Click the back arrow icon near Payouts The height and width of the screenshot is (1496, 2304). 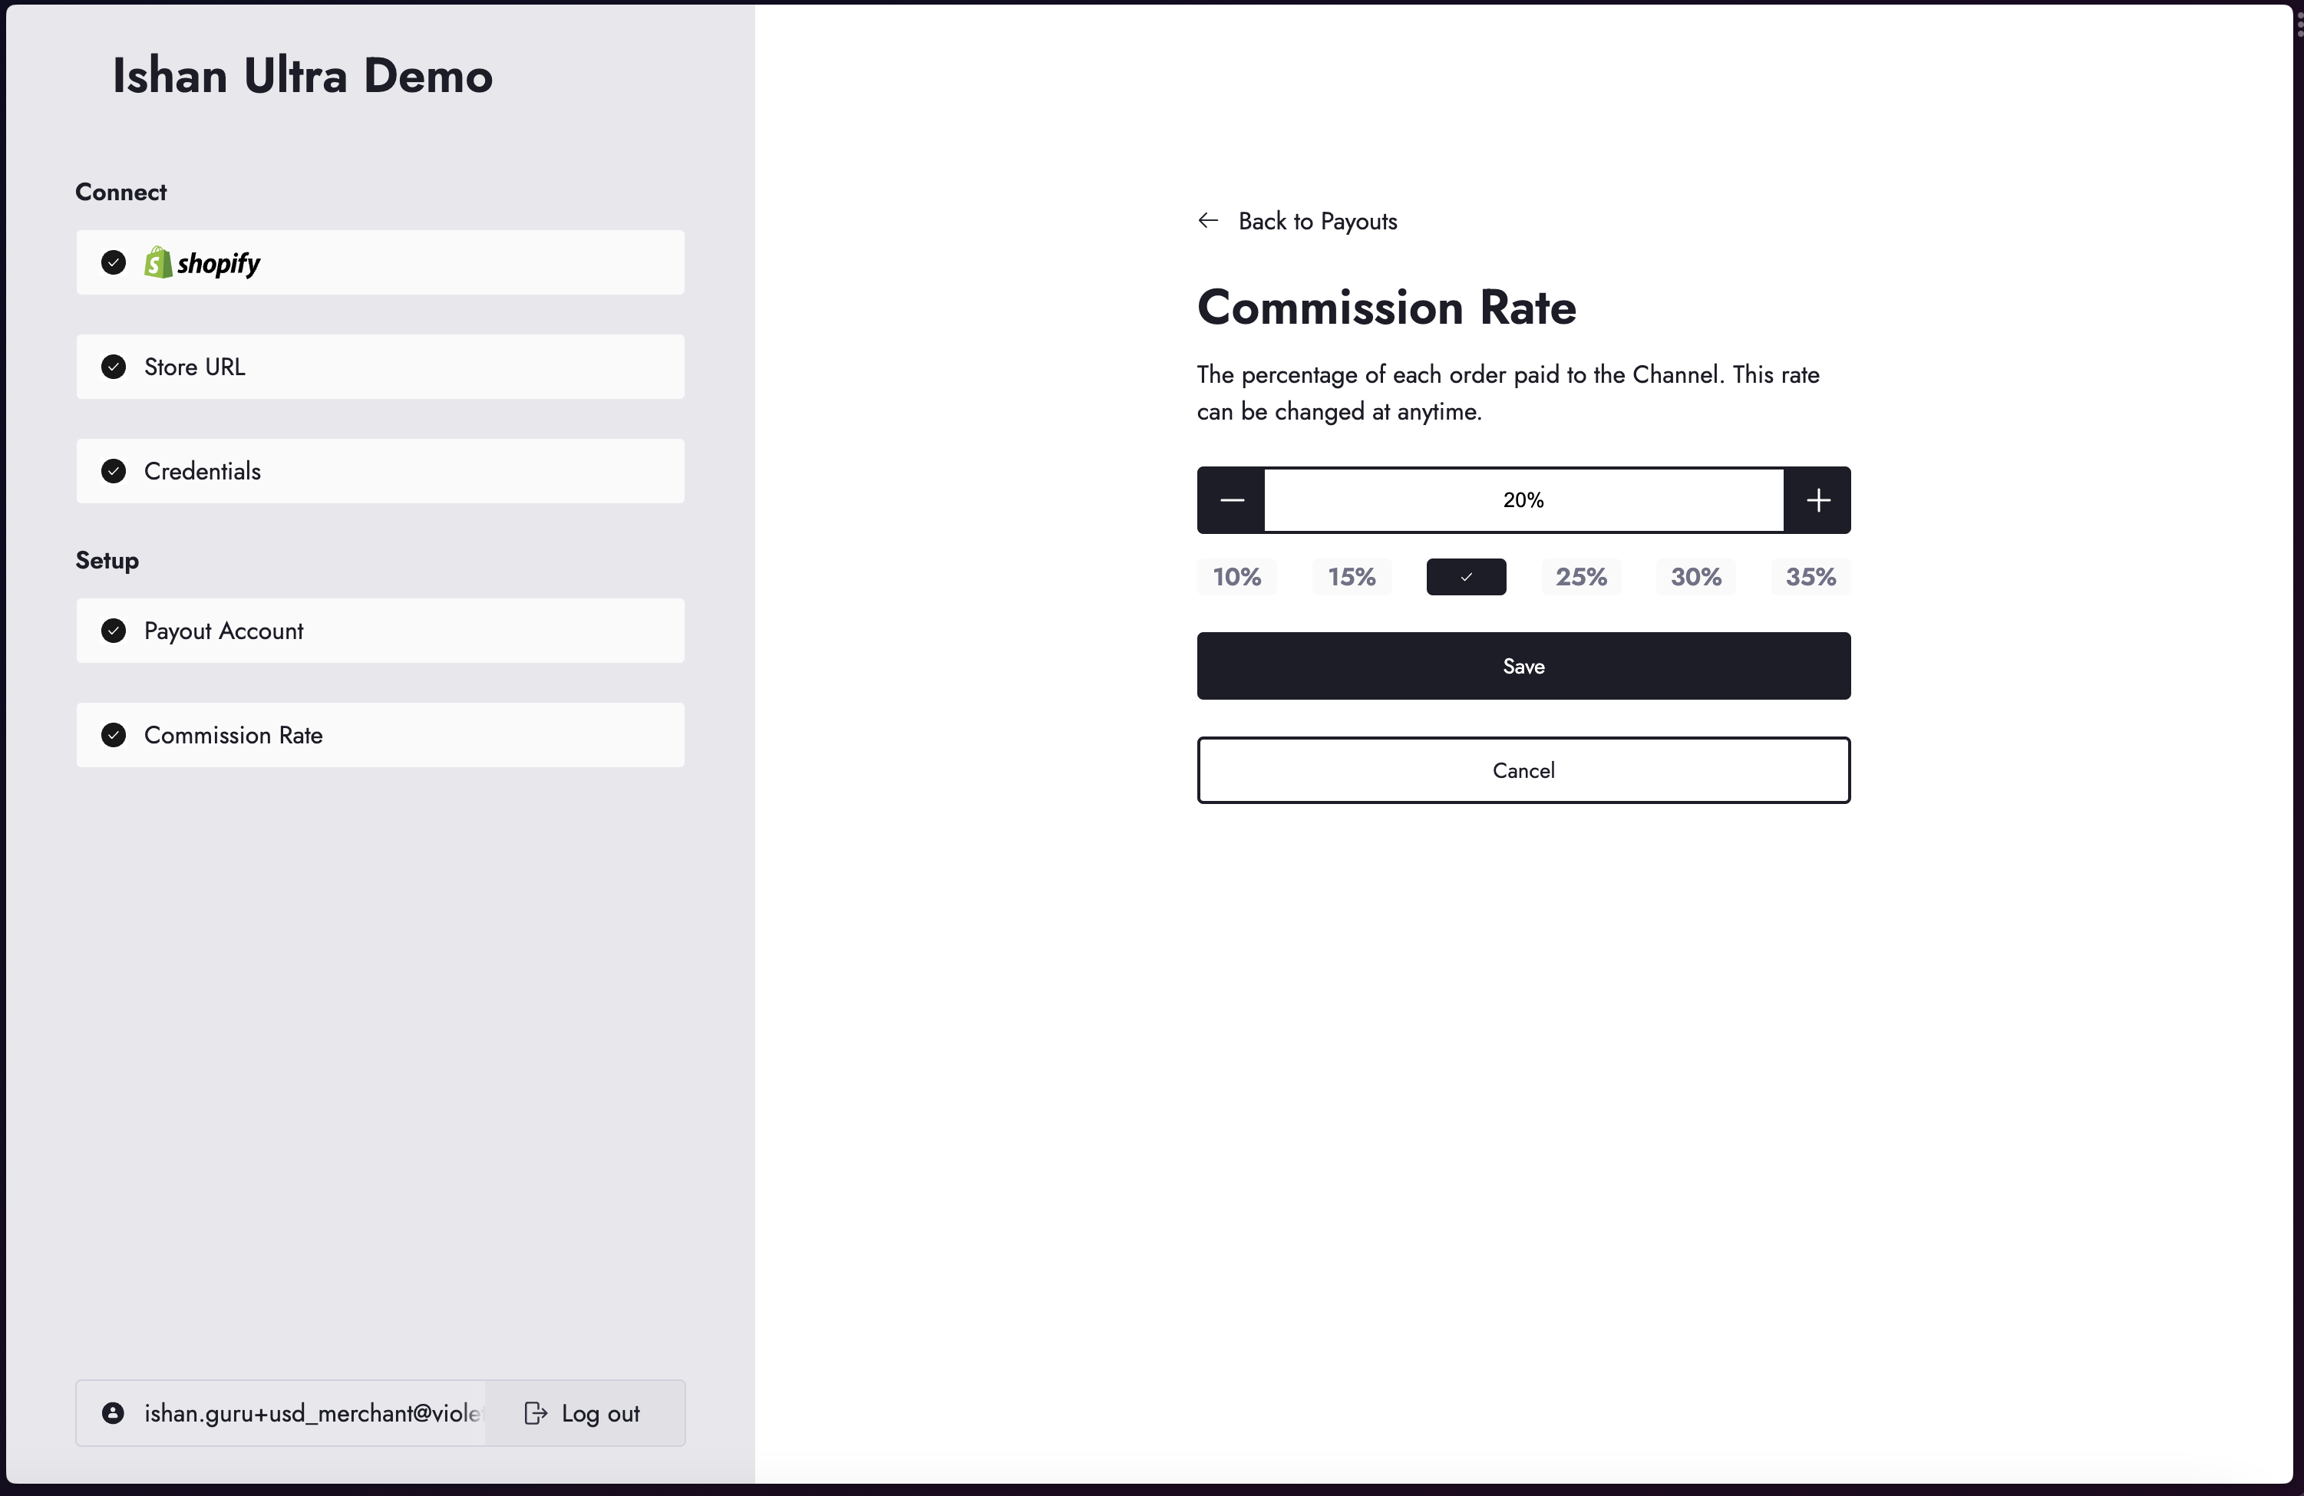[1208, 221]
